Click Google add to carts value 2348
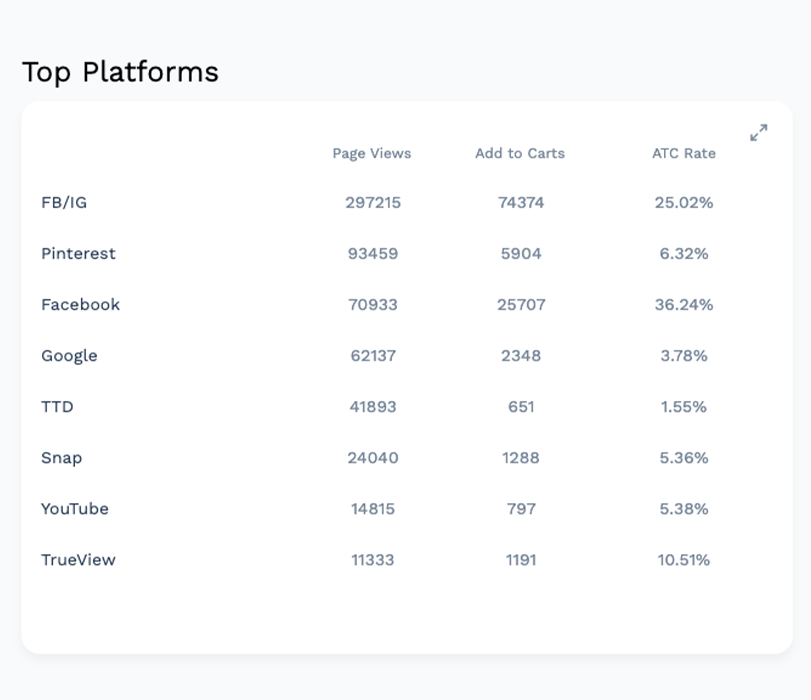Viewport: 811px width, 700px height. point(521,355)
